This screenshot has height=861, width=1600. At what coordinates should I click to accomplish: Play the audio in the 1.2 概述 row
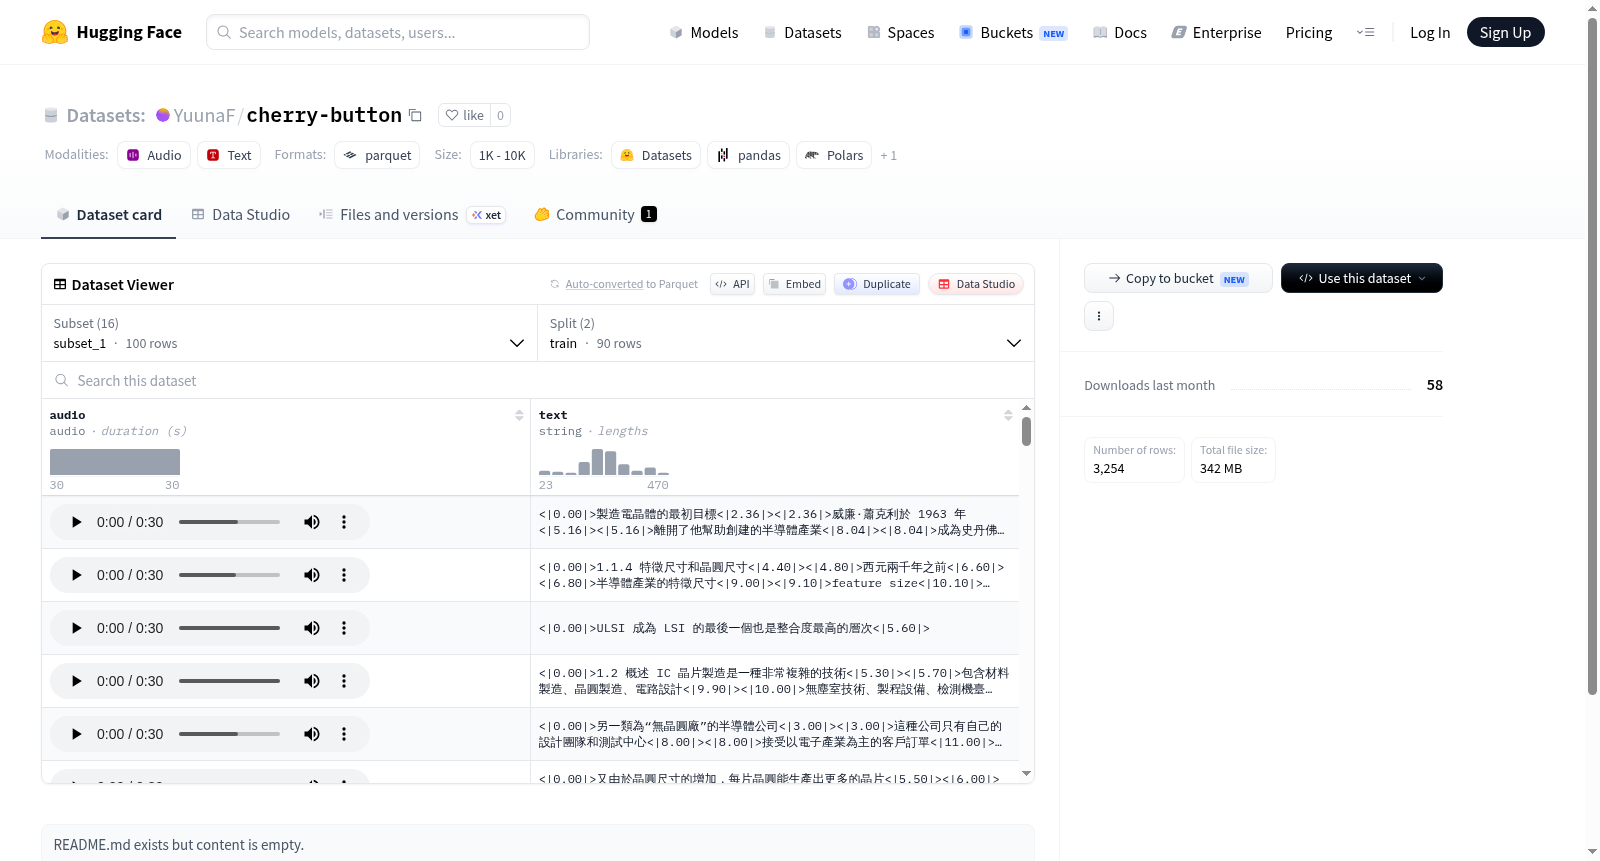[76, 681]
